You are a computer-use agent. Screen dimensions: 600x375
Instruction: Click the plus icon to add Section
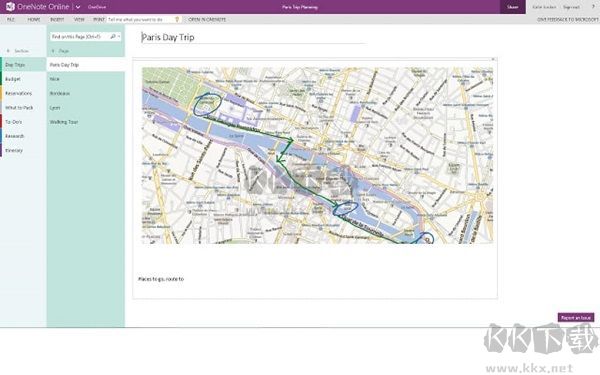tap(8, 51)
